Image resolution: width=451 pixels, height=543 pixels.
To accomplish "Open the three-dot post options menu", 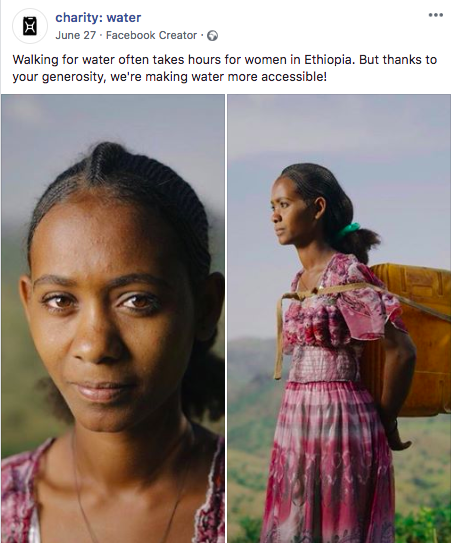I will (435, 15).
